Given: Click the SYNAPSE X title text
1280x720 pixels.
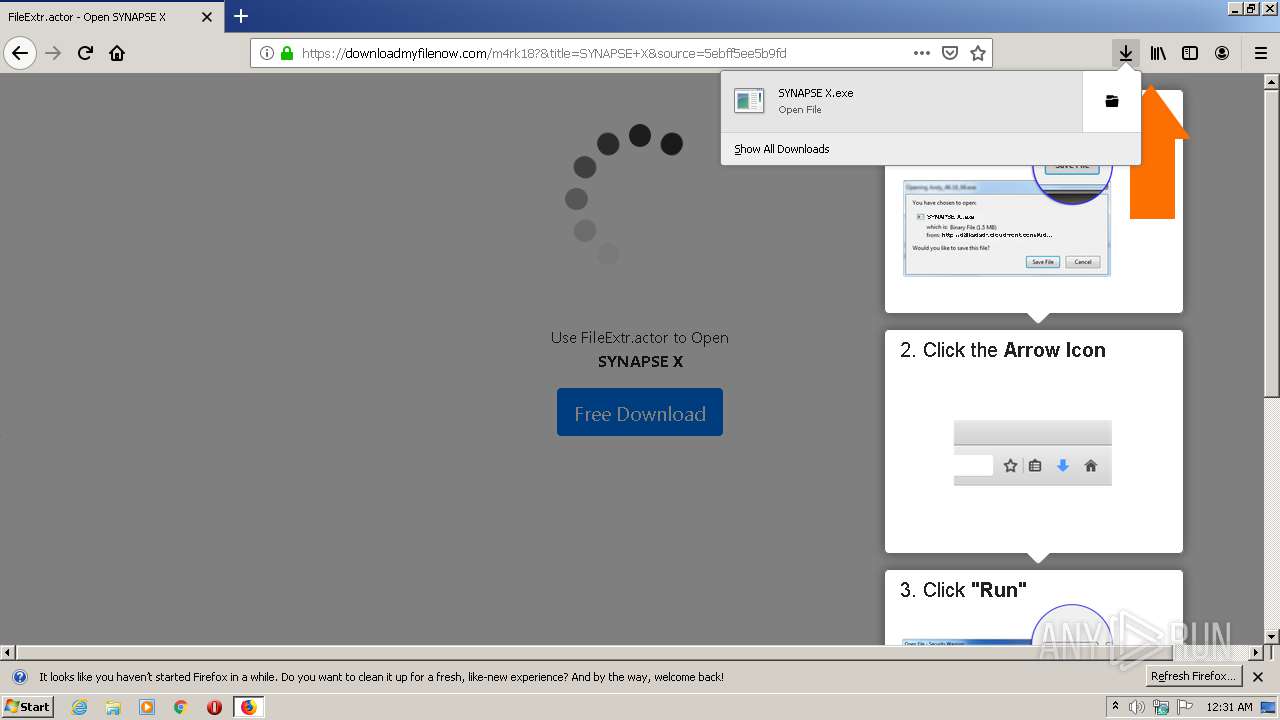Looking at the screenshot, I should (640, 361).
